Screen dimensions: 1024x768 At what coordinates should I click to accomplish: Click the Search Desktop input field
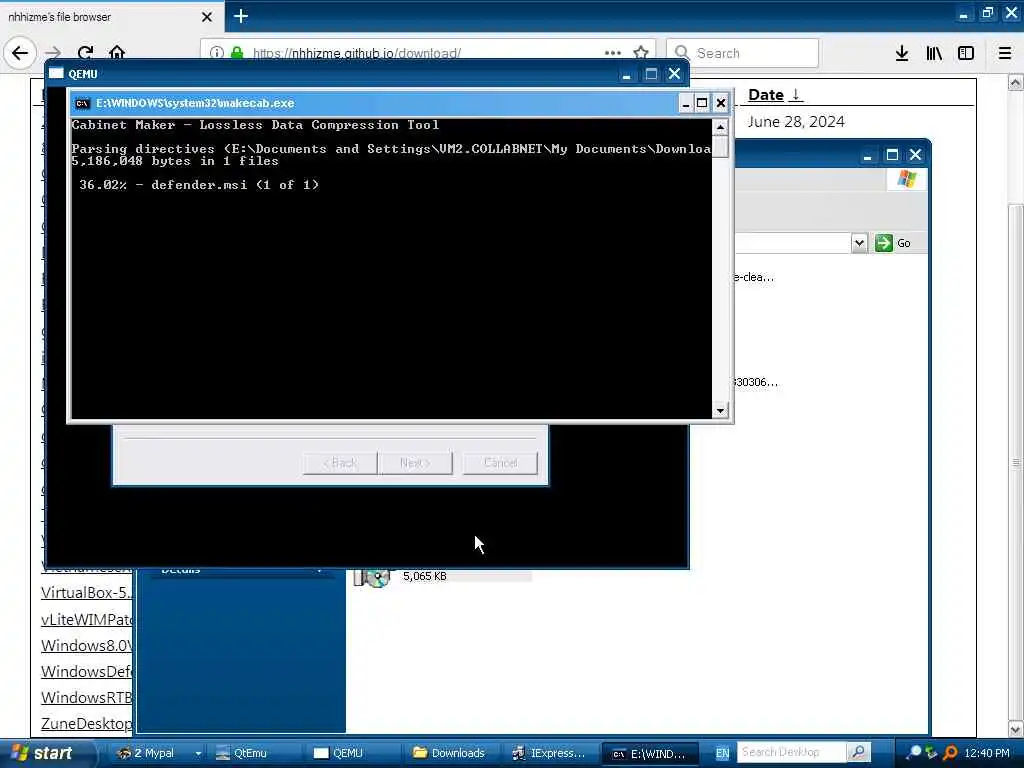tap(791, 752)
